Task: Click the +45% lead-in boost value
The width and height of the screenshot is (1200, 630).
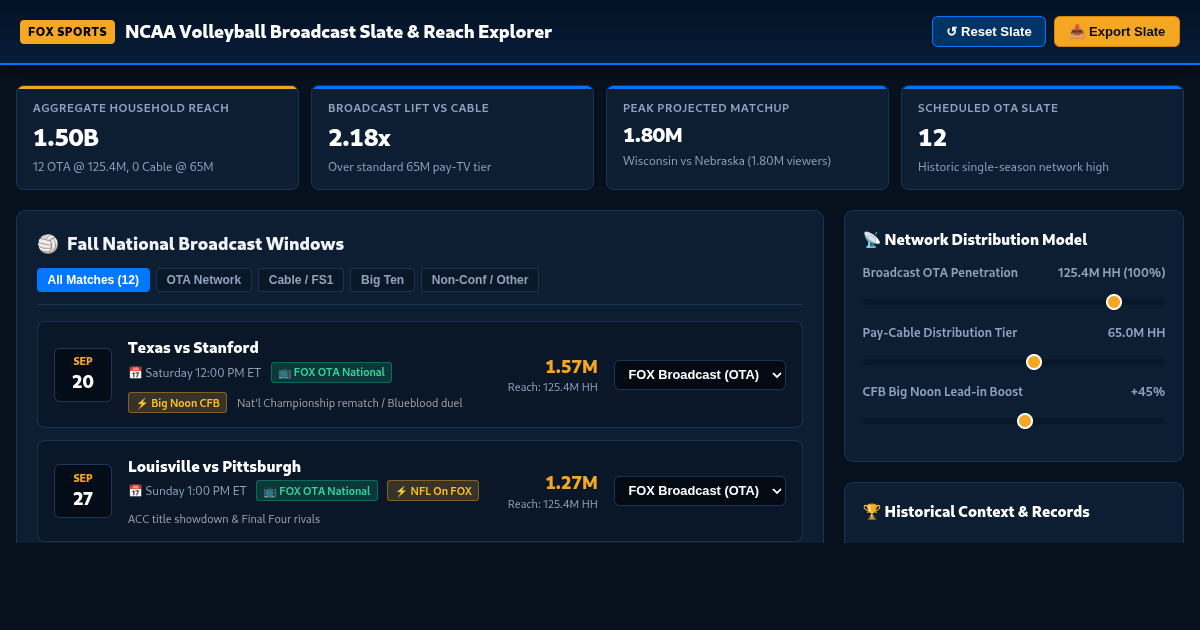Action: [x=1148, y=391]
